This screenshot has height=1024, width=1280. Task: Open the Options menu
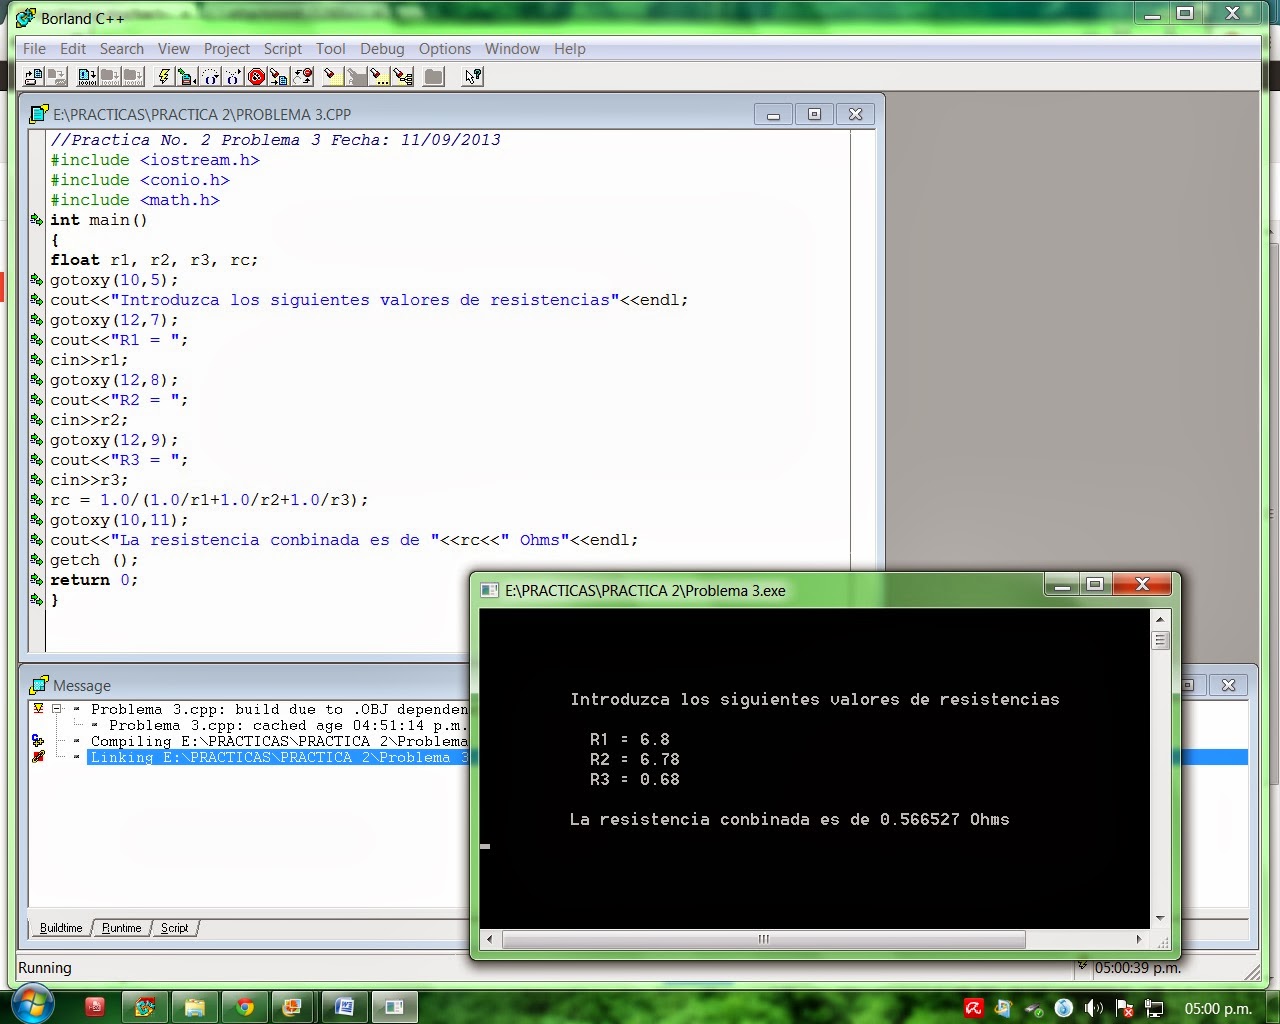point(445,49)
